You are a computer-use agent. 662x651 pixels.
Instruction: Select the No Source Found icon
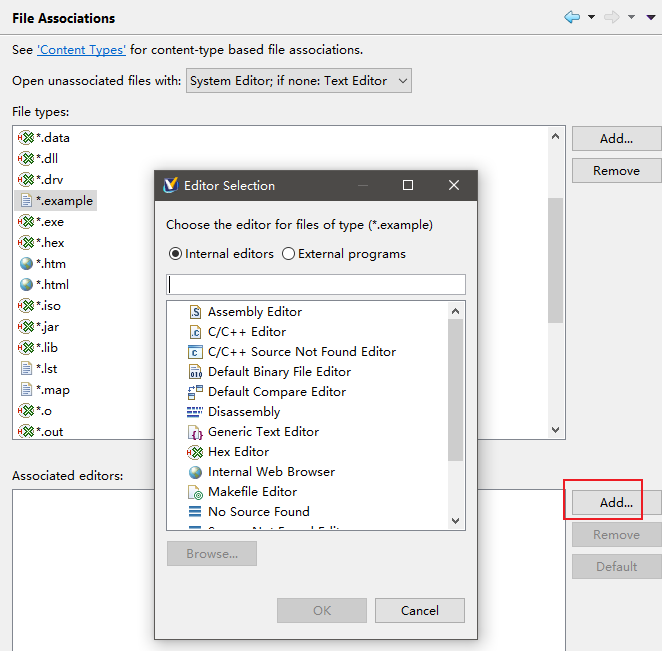tap(195, 512)
